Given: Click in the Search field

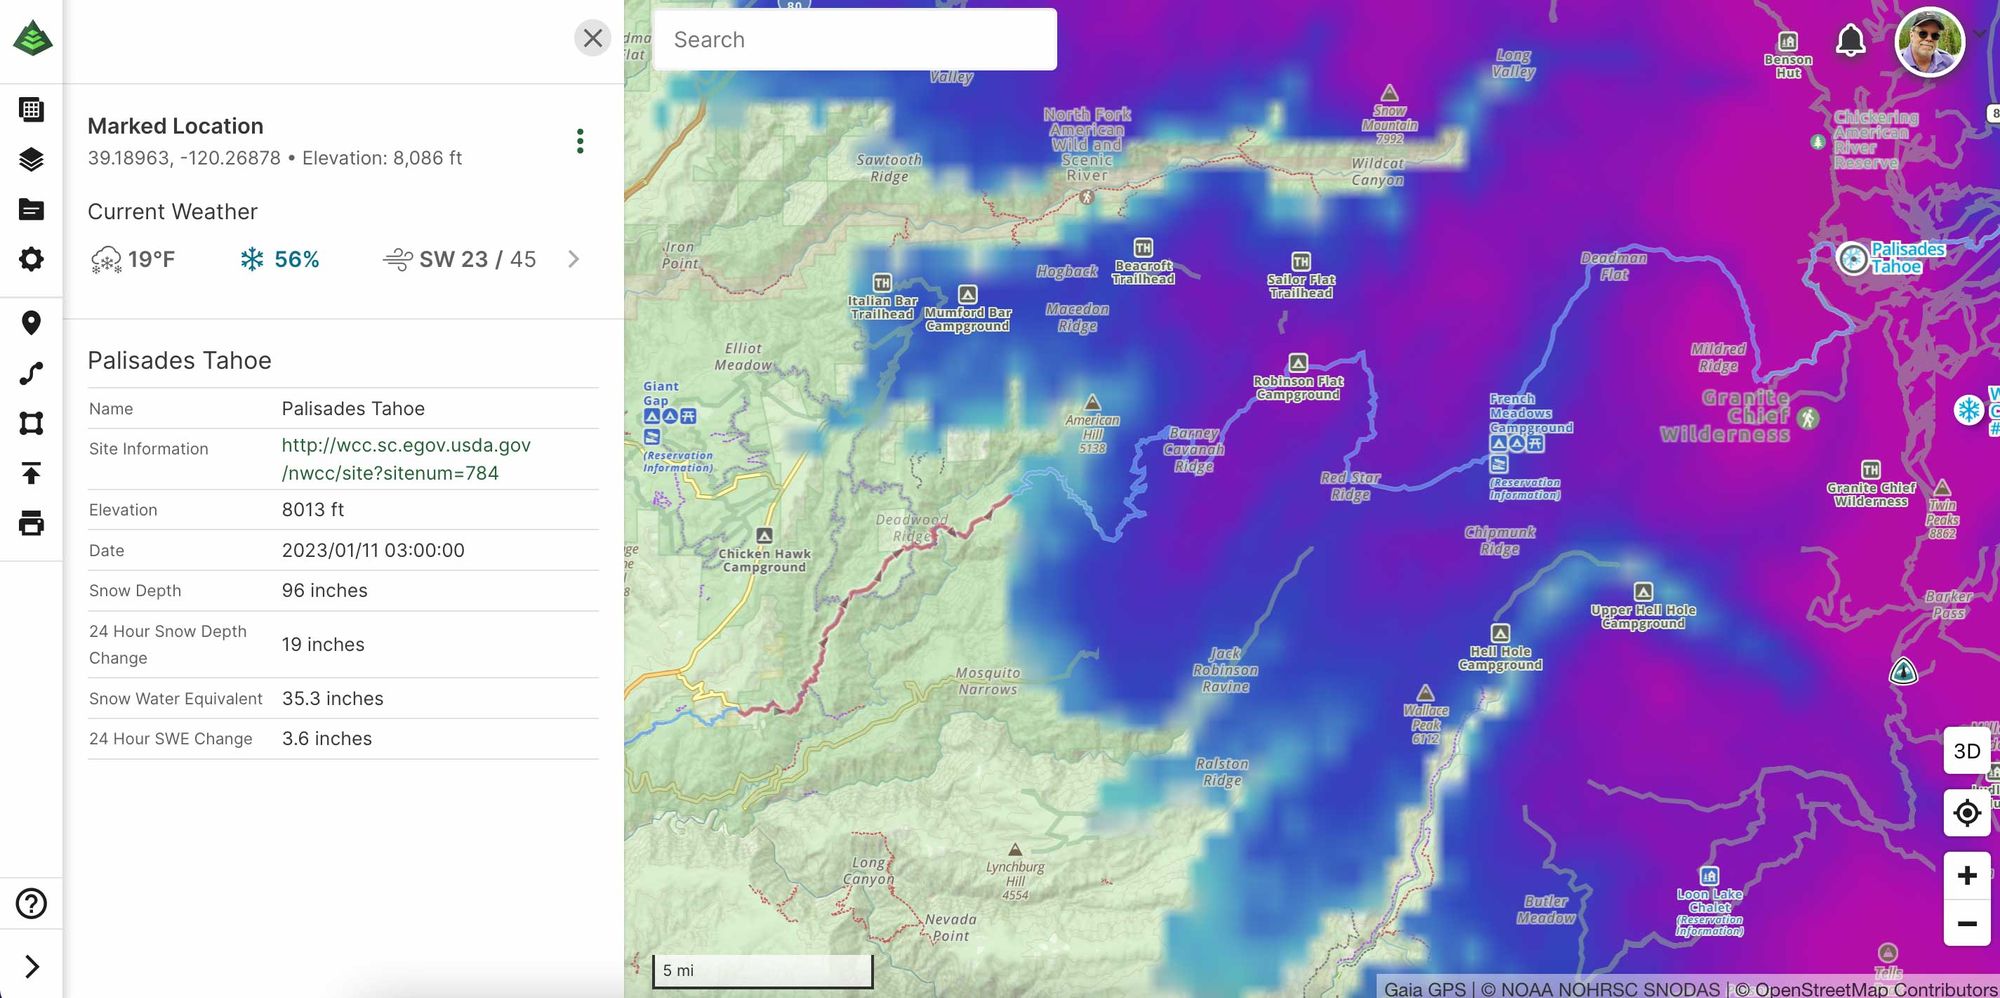Looking at the screenshot, I should point(855,39).
